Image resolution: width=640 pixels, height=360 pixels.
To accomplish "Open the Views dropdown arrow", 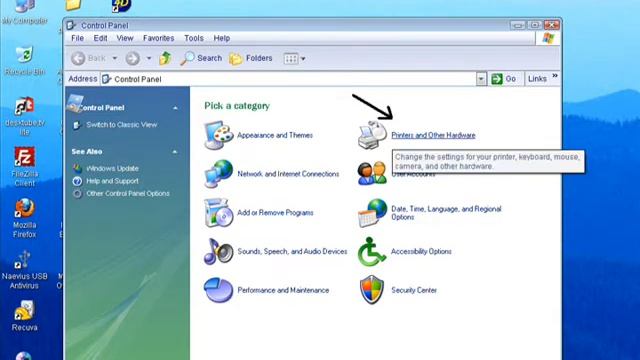I will (303, 59).
